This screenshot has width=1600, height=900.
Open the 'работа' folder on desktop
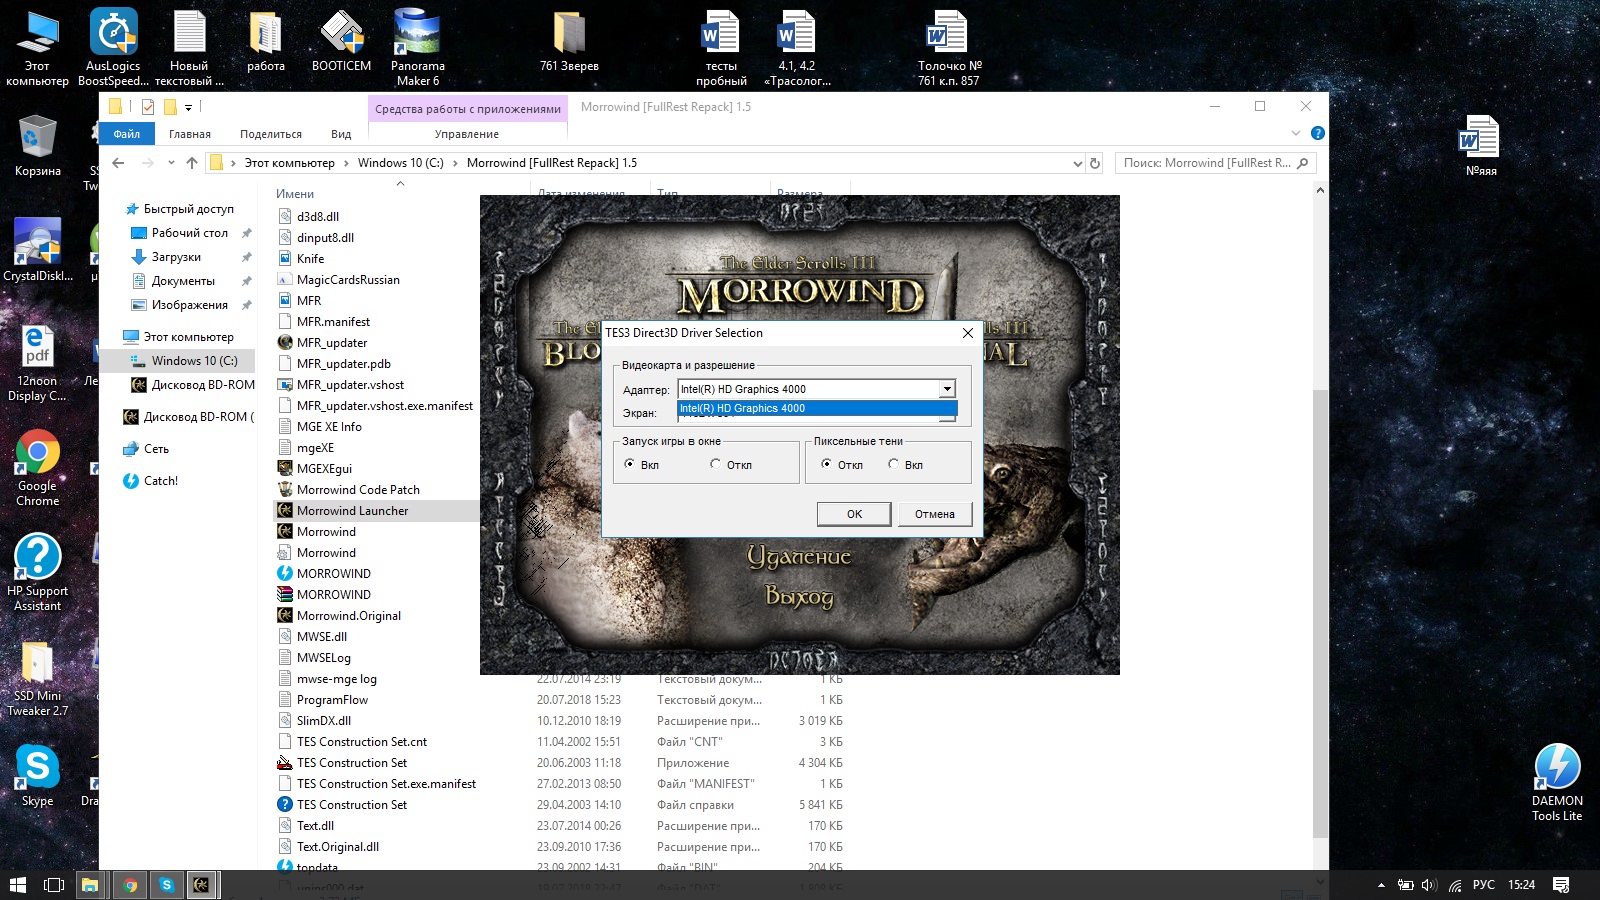pos(266,40)
